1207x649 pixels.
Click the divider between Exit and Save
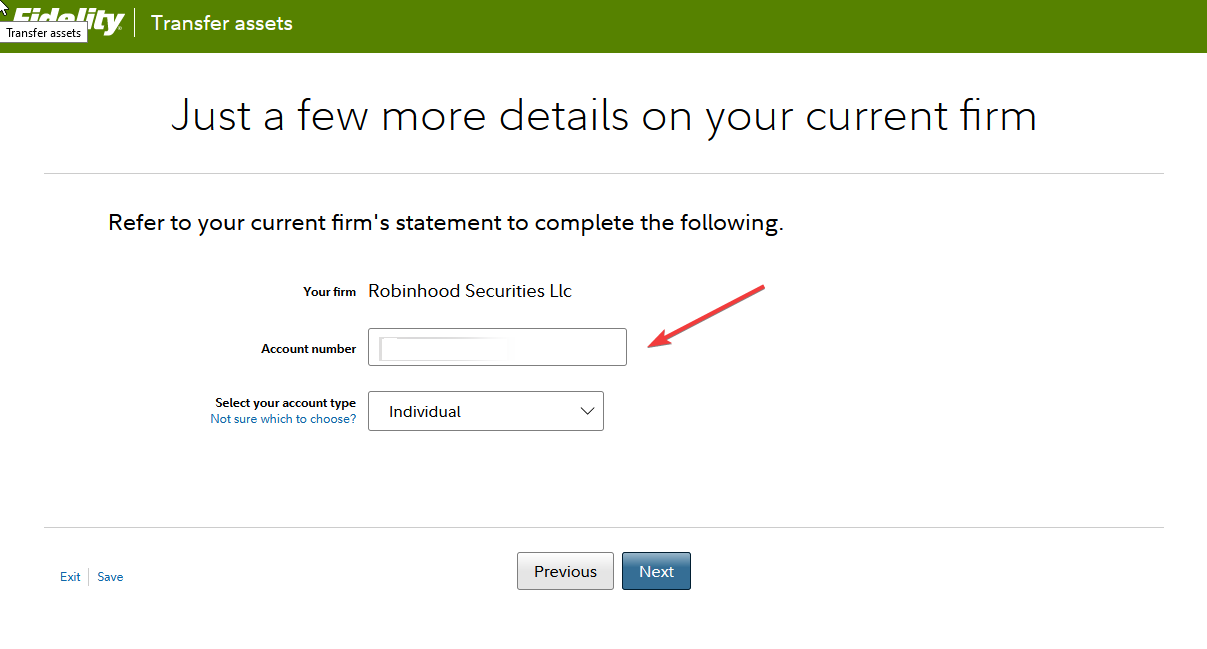coord(89,577)
